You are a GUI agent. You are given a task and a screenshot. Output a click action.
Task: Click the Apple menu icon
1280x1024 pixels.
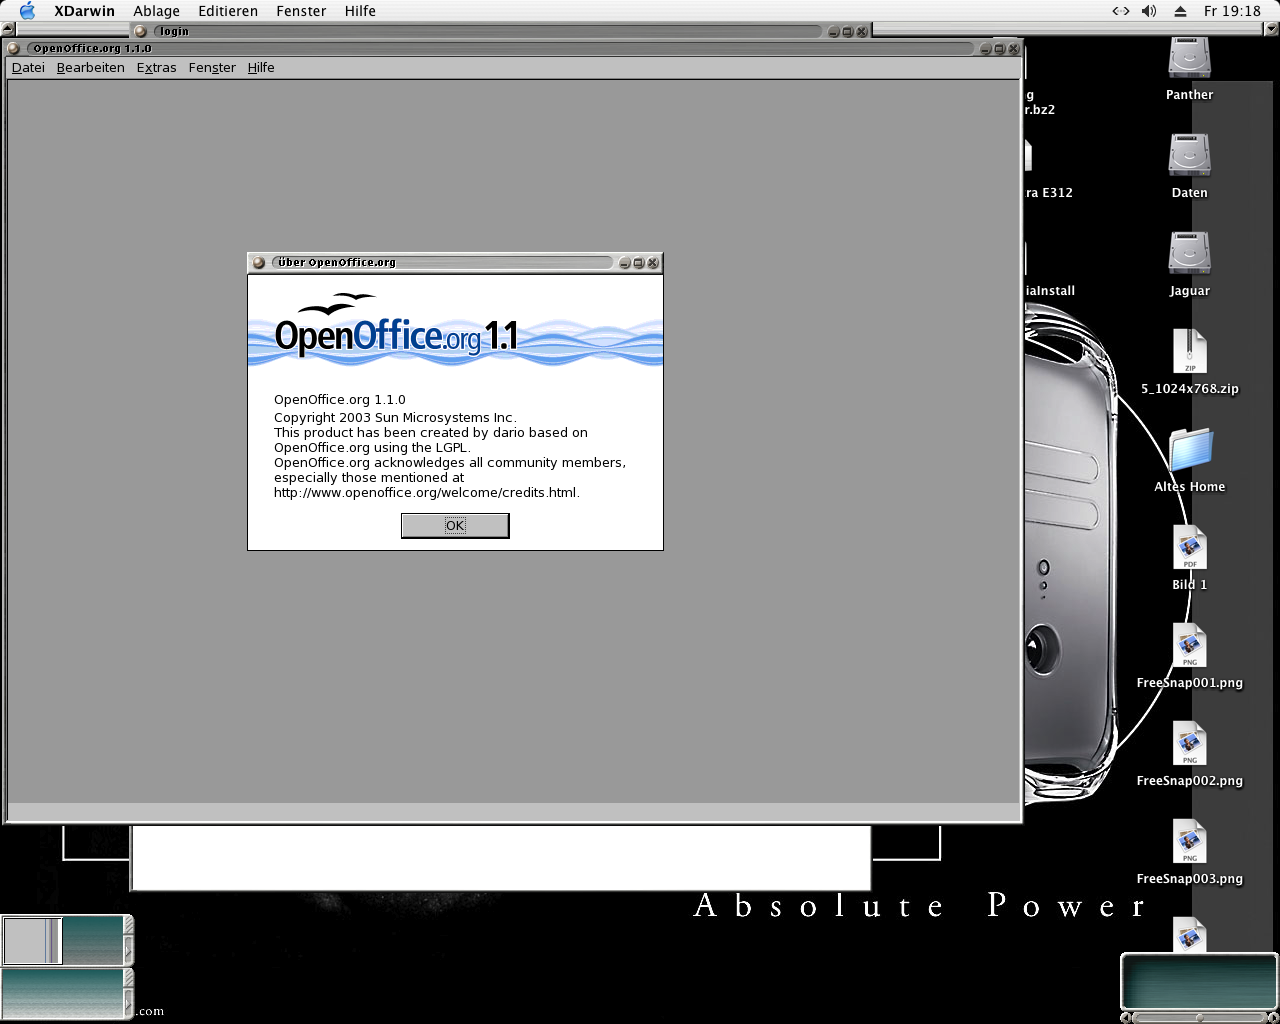(27, 11)
